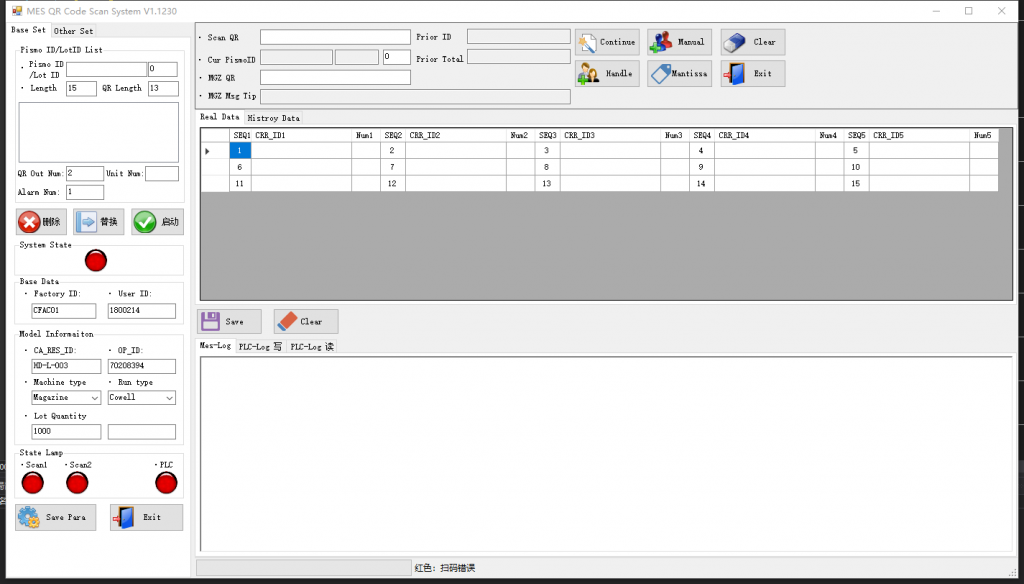Click the Mantissa tag button
Image resolution: width=1024 pixels, height=584 pixels.
pyautogui.click(x=679, y=73)
